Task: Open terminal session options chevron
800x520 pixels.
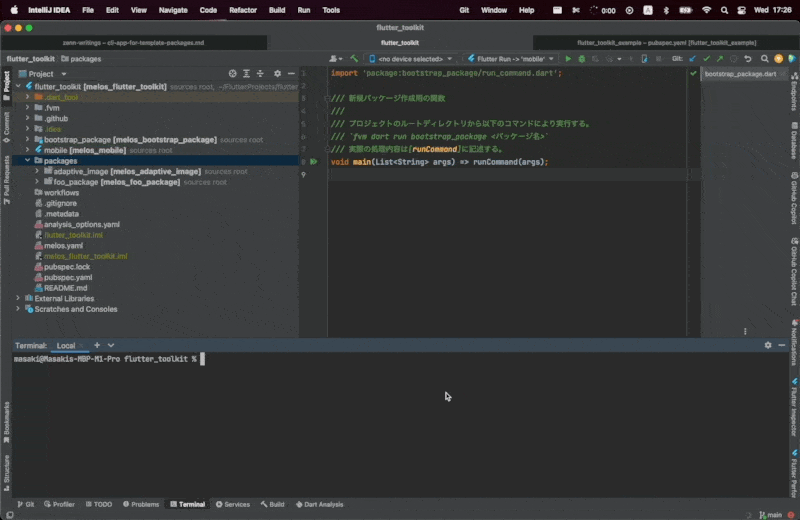Action: tap(111, 345)
